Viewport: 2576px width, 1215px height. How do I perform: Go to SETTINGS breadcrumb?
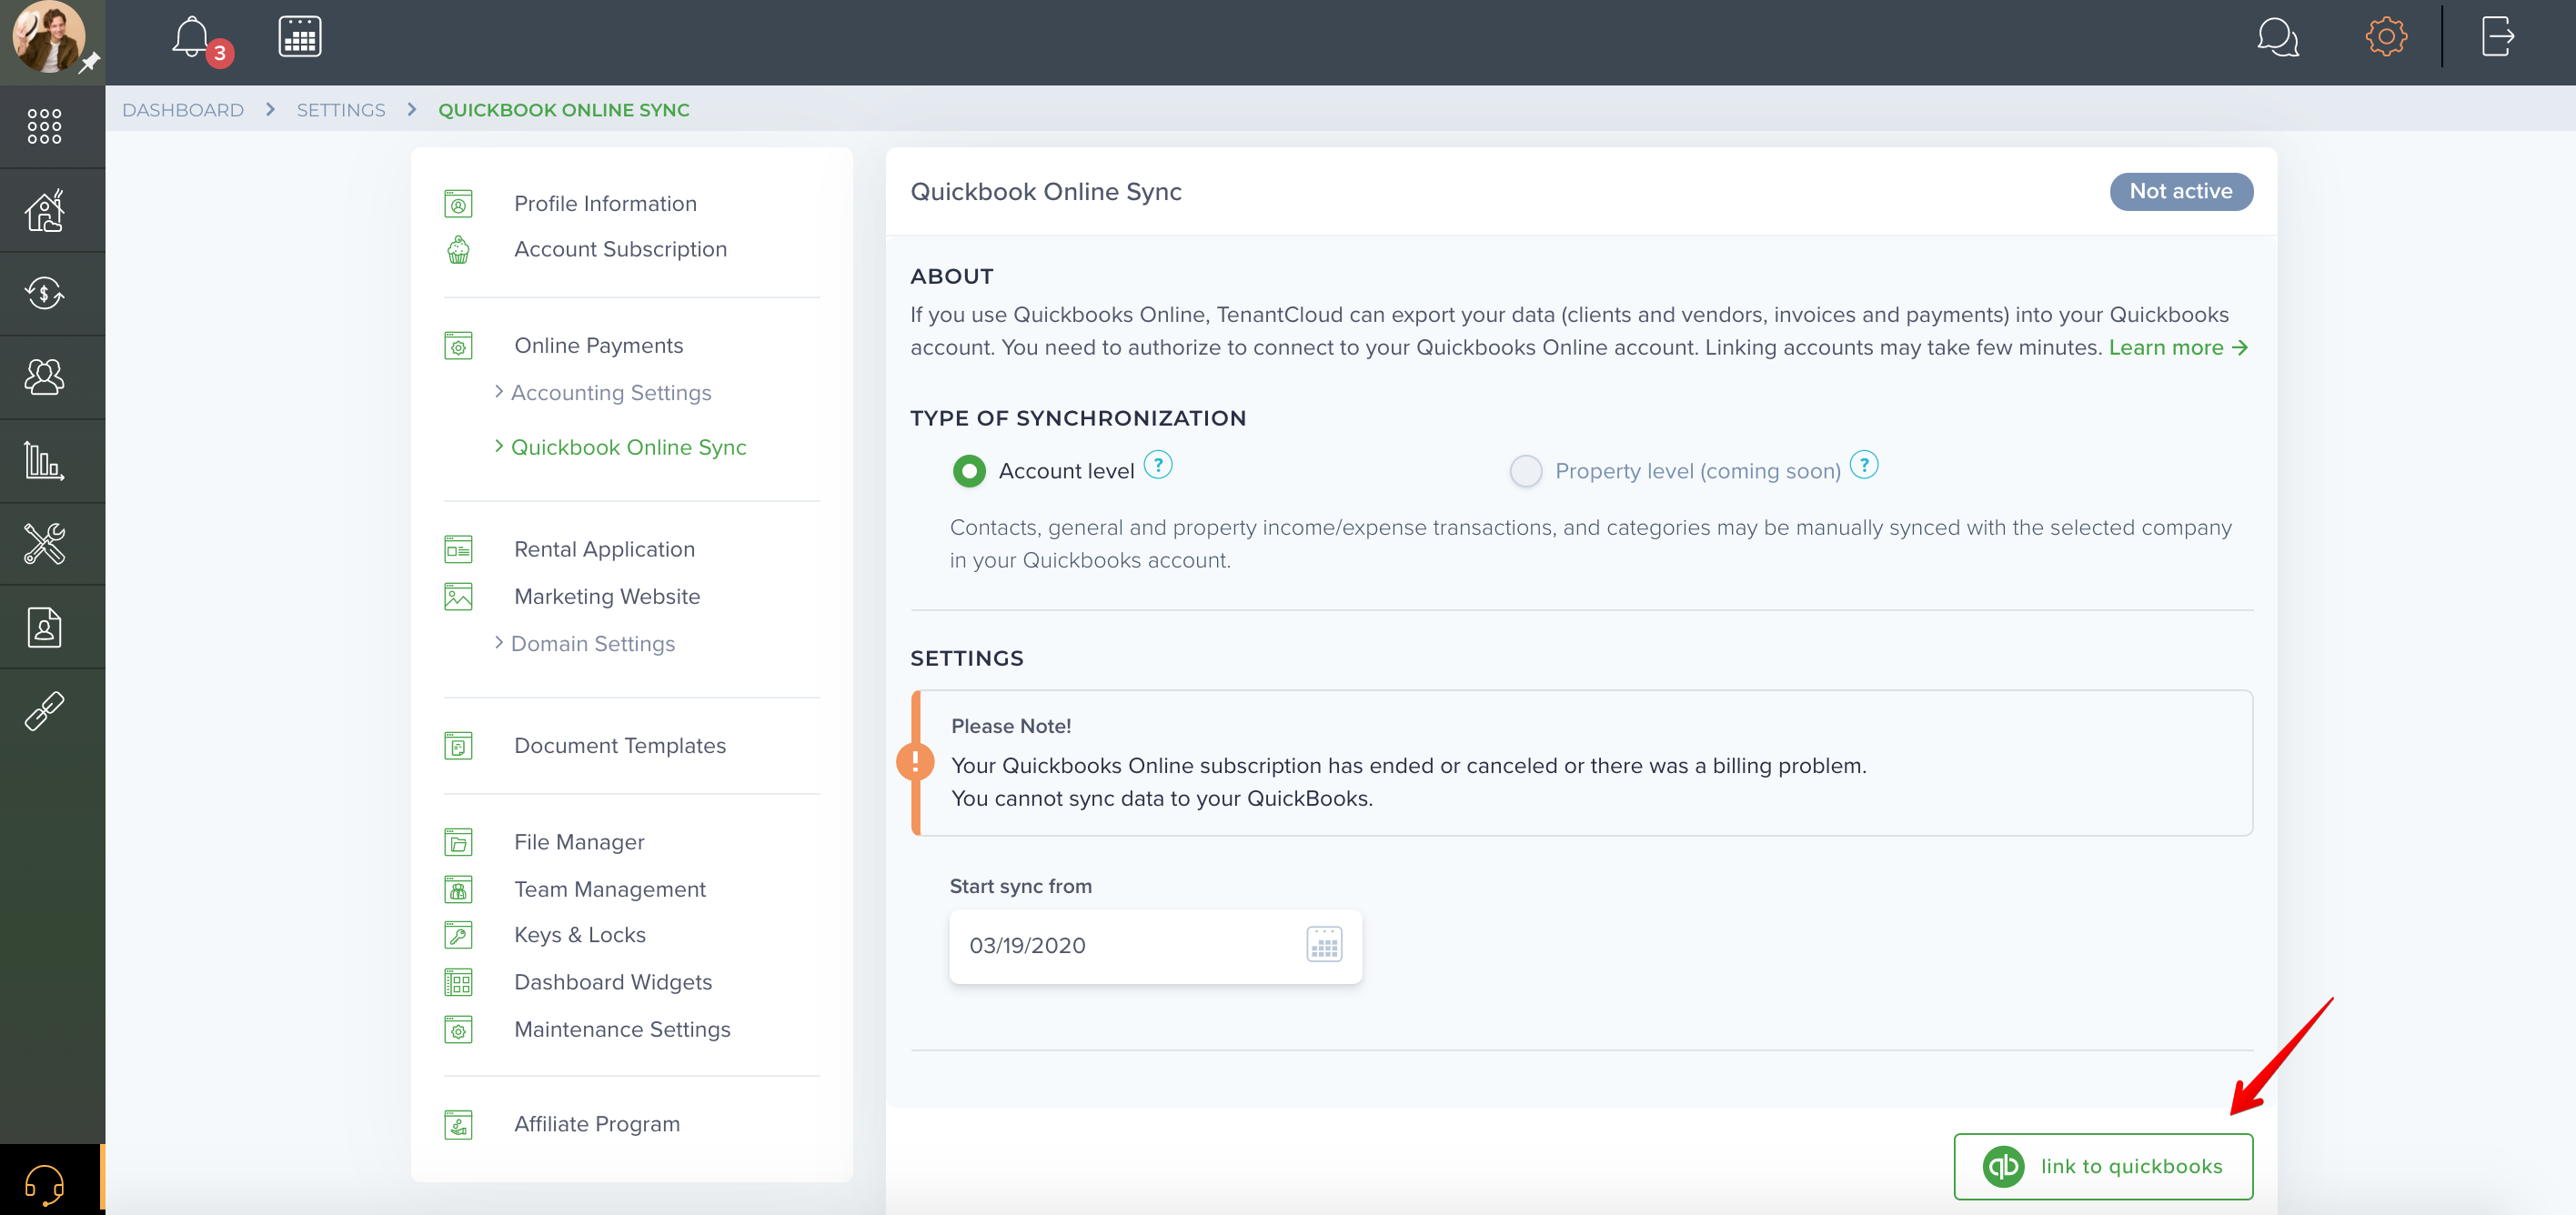coord(341,110)
